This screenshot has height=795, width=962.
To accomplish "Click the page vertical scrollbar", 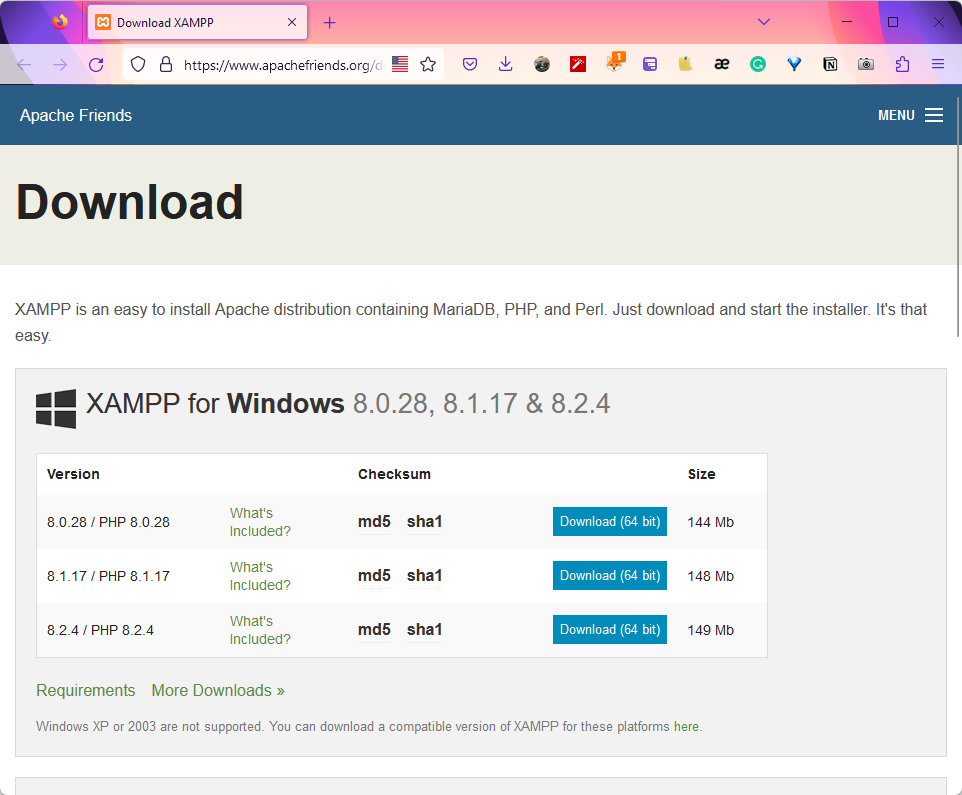I will click(958, 217).
